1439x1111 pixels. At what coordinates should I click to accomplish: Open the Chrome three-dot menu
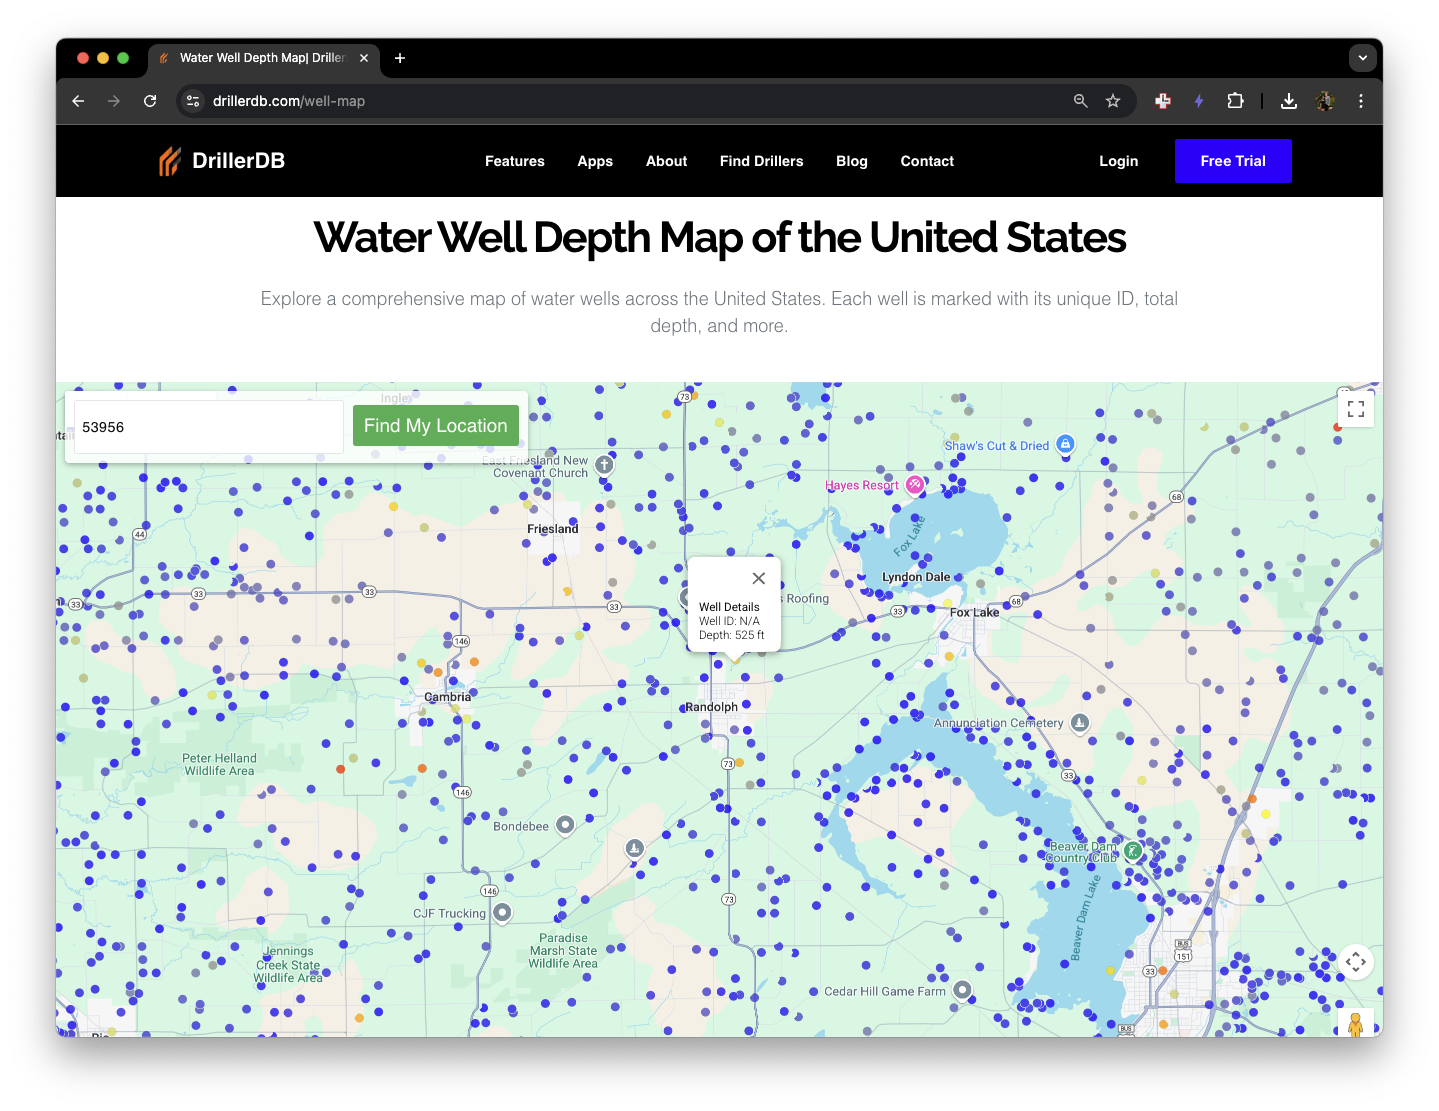click(x=1360, y=100)
